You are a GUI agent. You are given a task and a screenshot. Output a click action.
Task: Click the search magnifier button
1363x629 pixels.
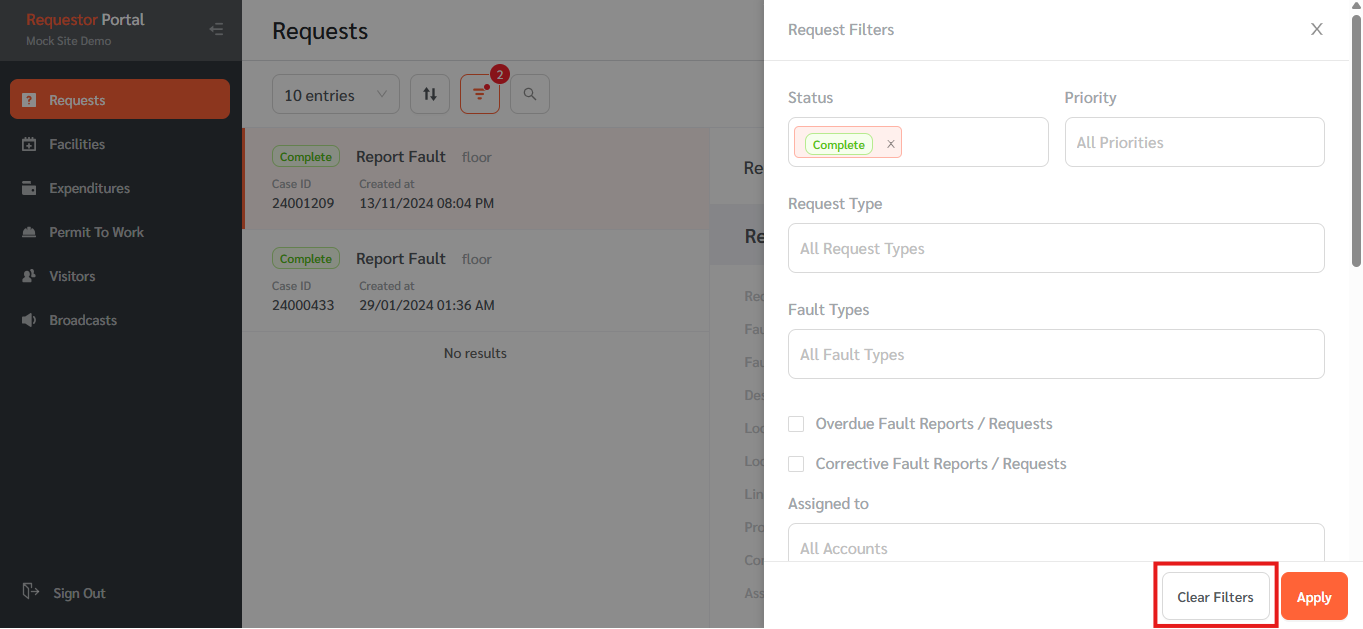click(x=530, y=94)
